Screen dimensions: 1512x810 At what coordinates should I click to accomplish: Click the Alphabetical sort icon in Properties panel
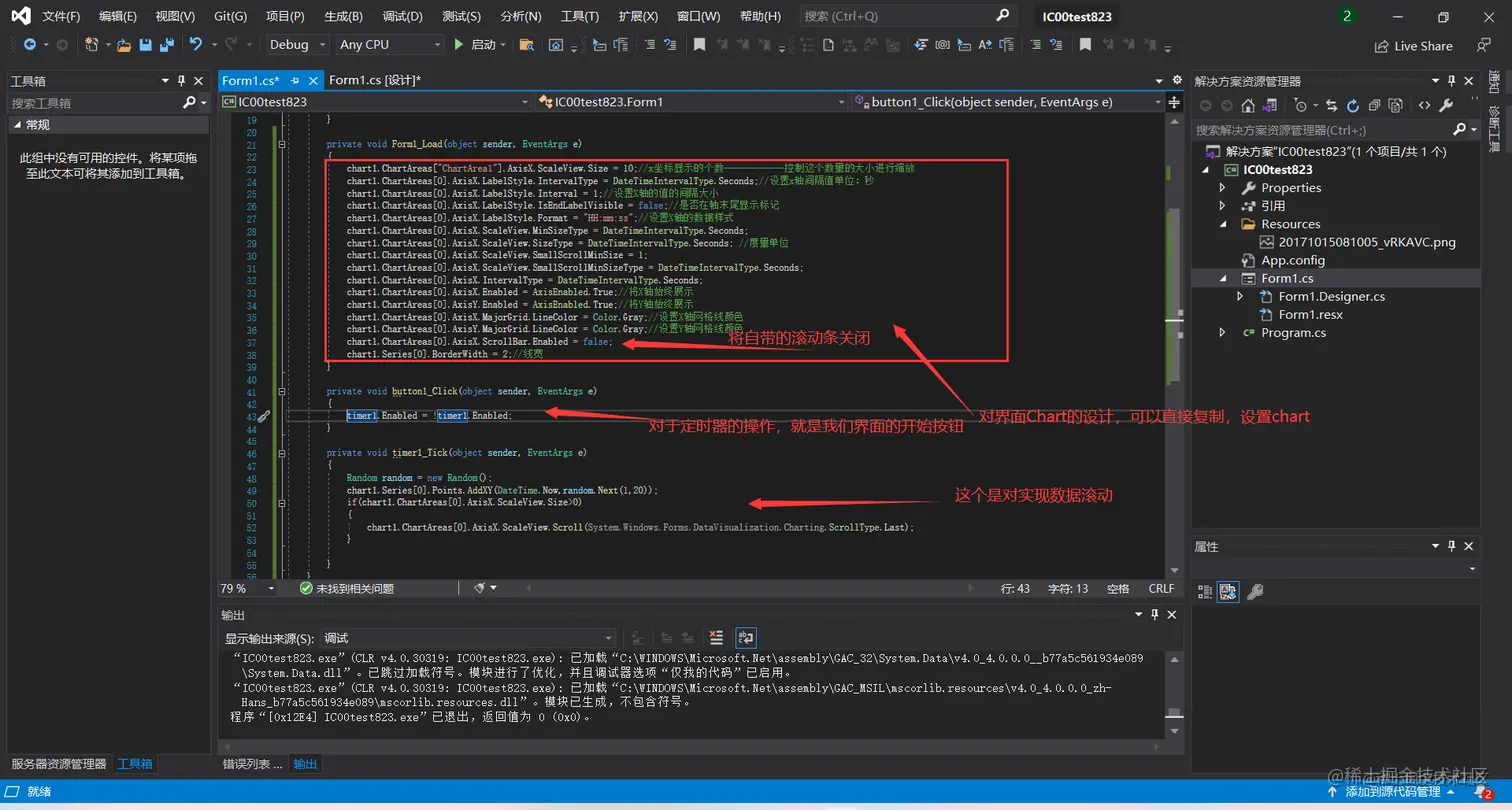coord(1228,591)
